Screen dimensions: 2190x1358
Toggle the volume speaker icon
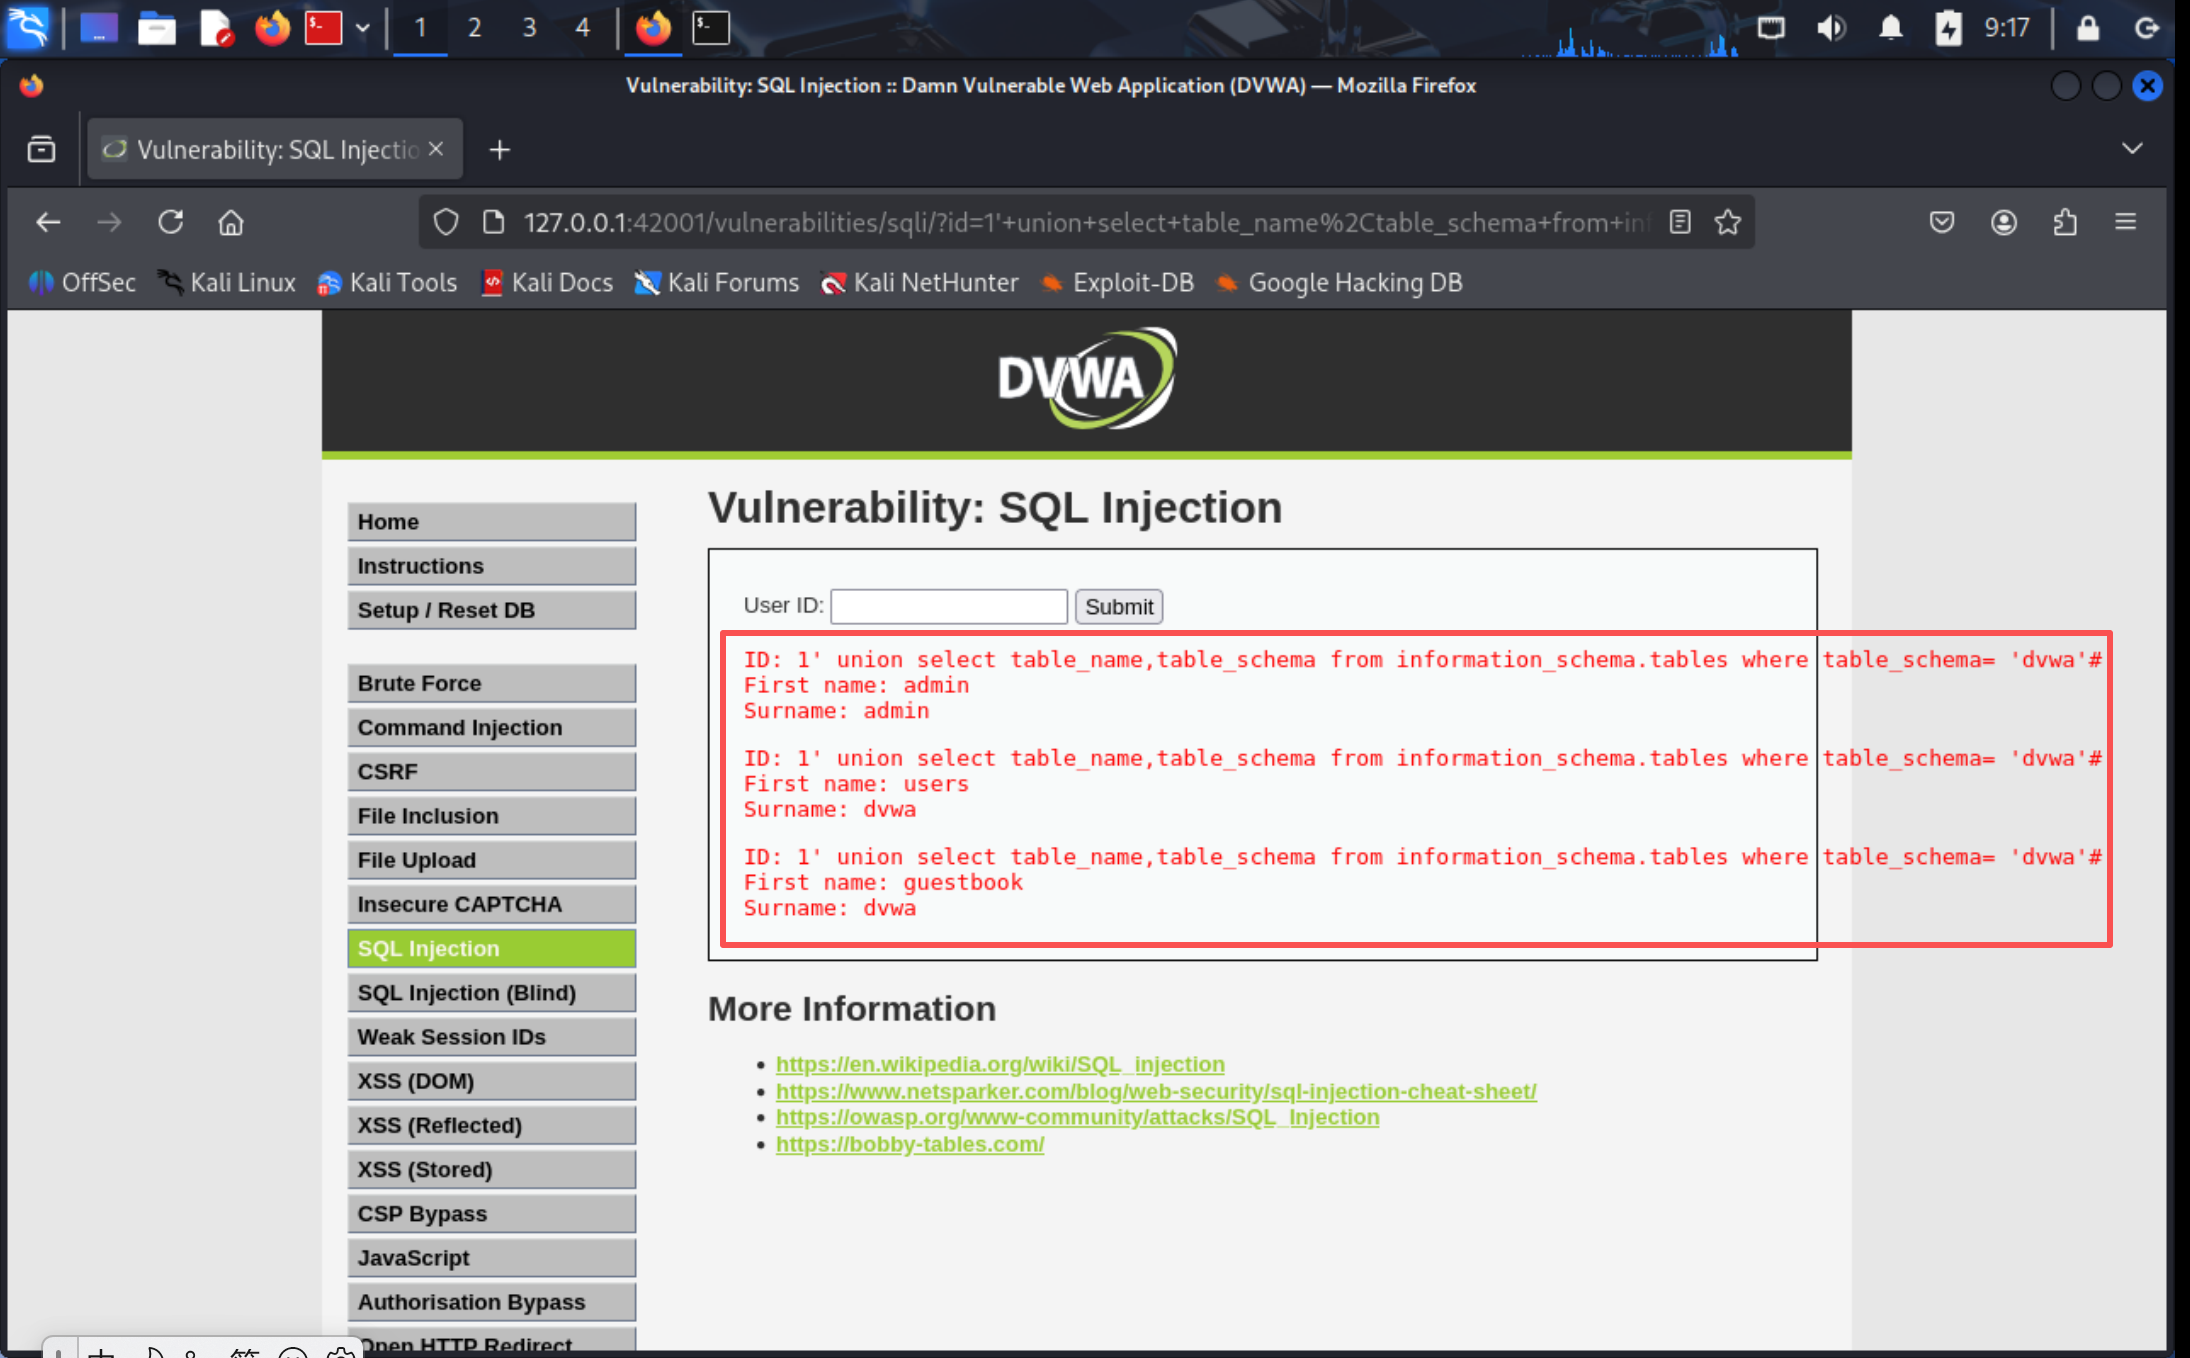1830,28
